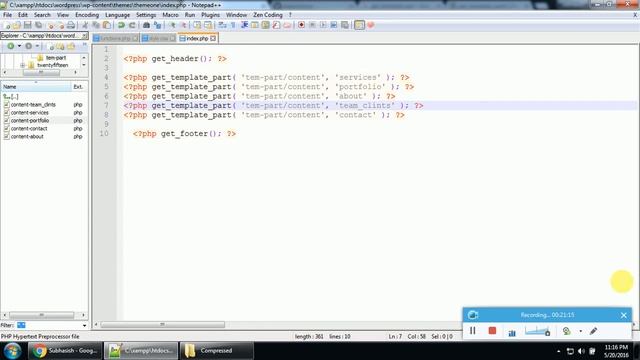Click the Redo toolbar icon
This screenshot has width=640, height=360.
(x=132, y=25)
